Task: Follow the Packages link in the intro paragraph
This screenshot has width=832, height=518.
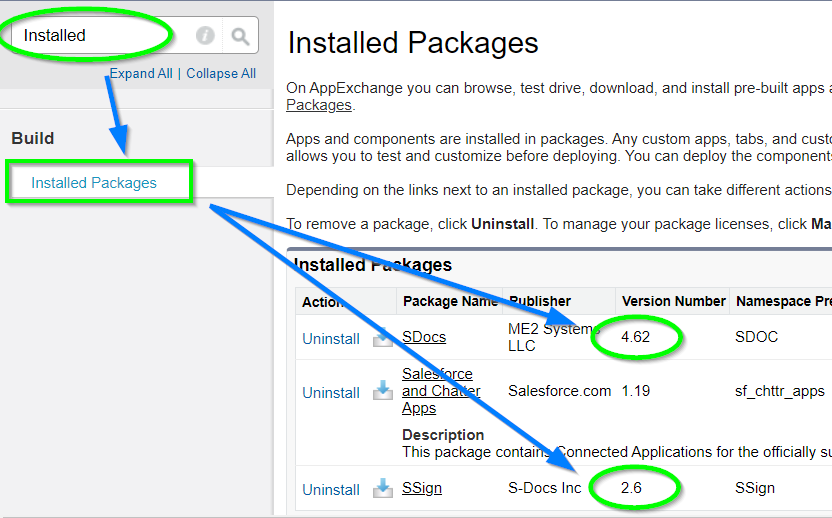Action: pyautogui.click(x=319, y=105)
